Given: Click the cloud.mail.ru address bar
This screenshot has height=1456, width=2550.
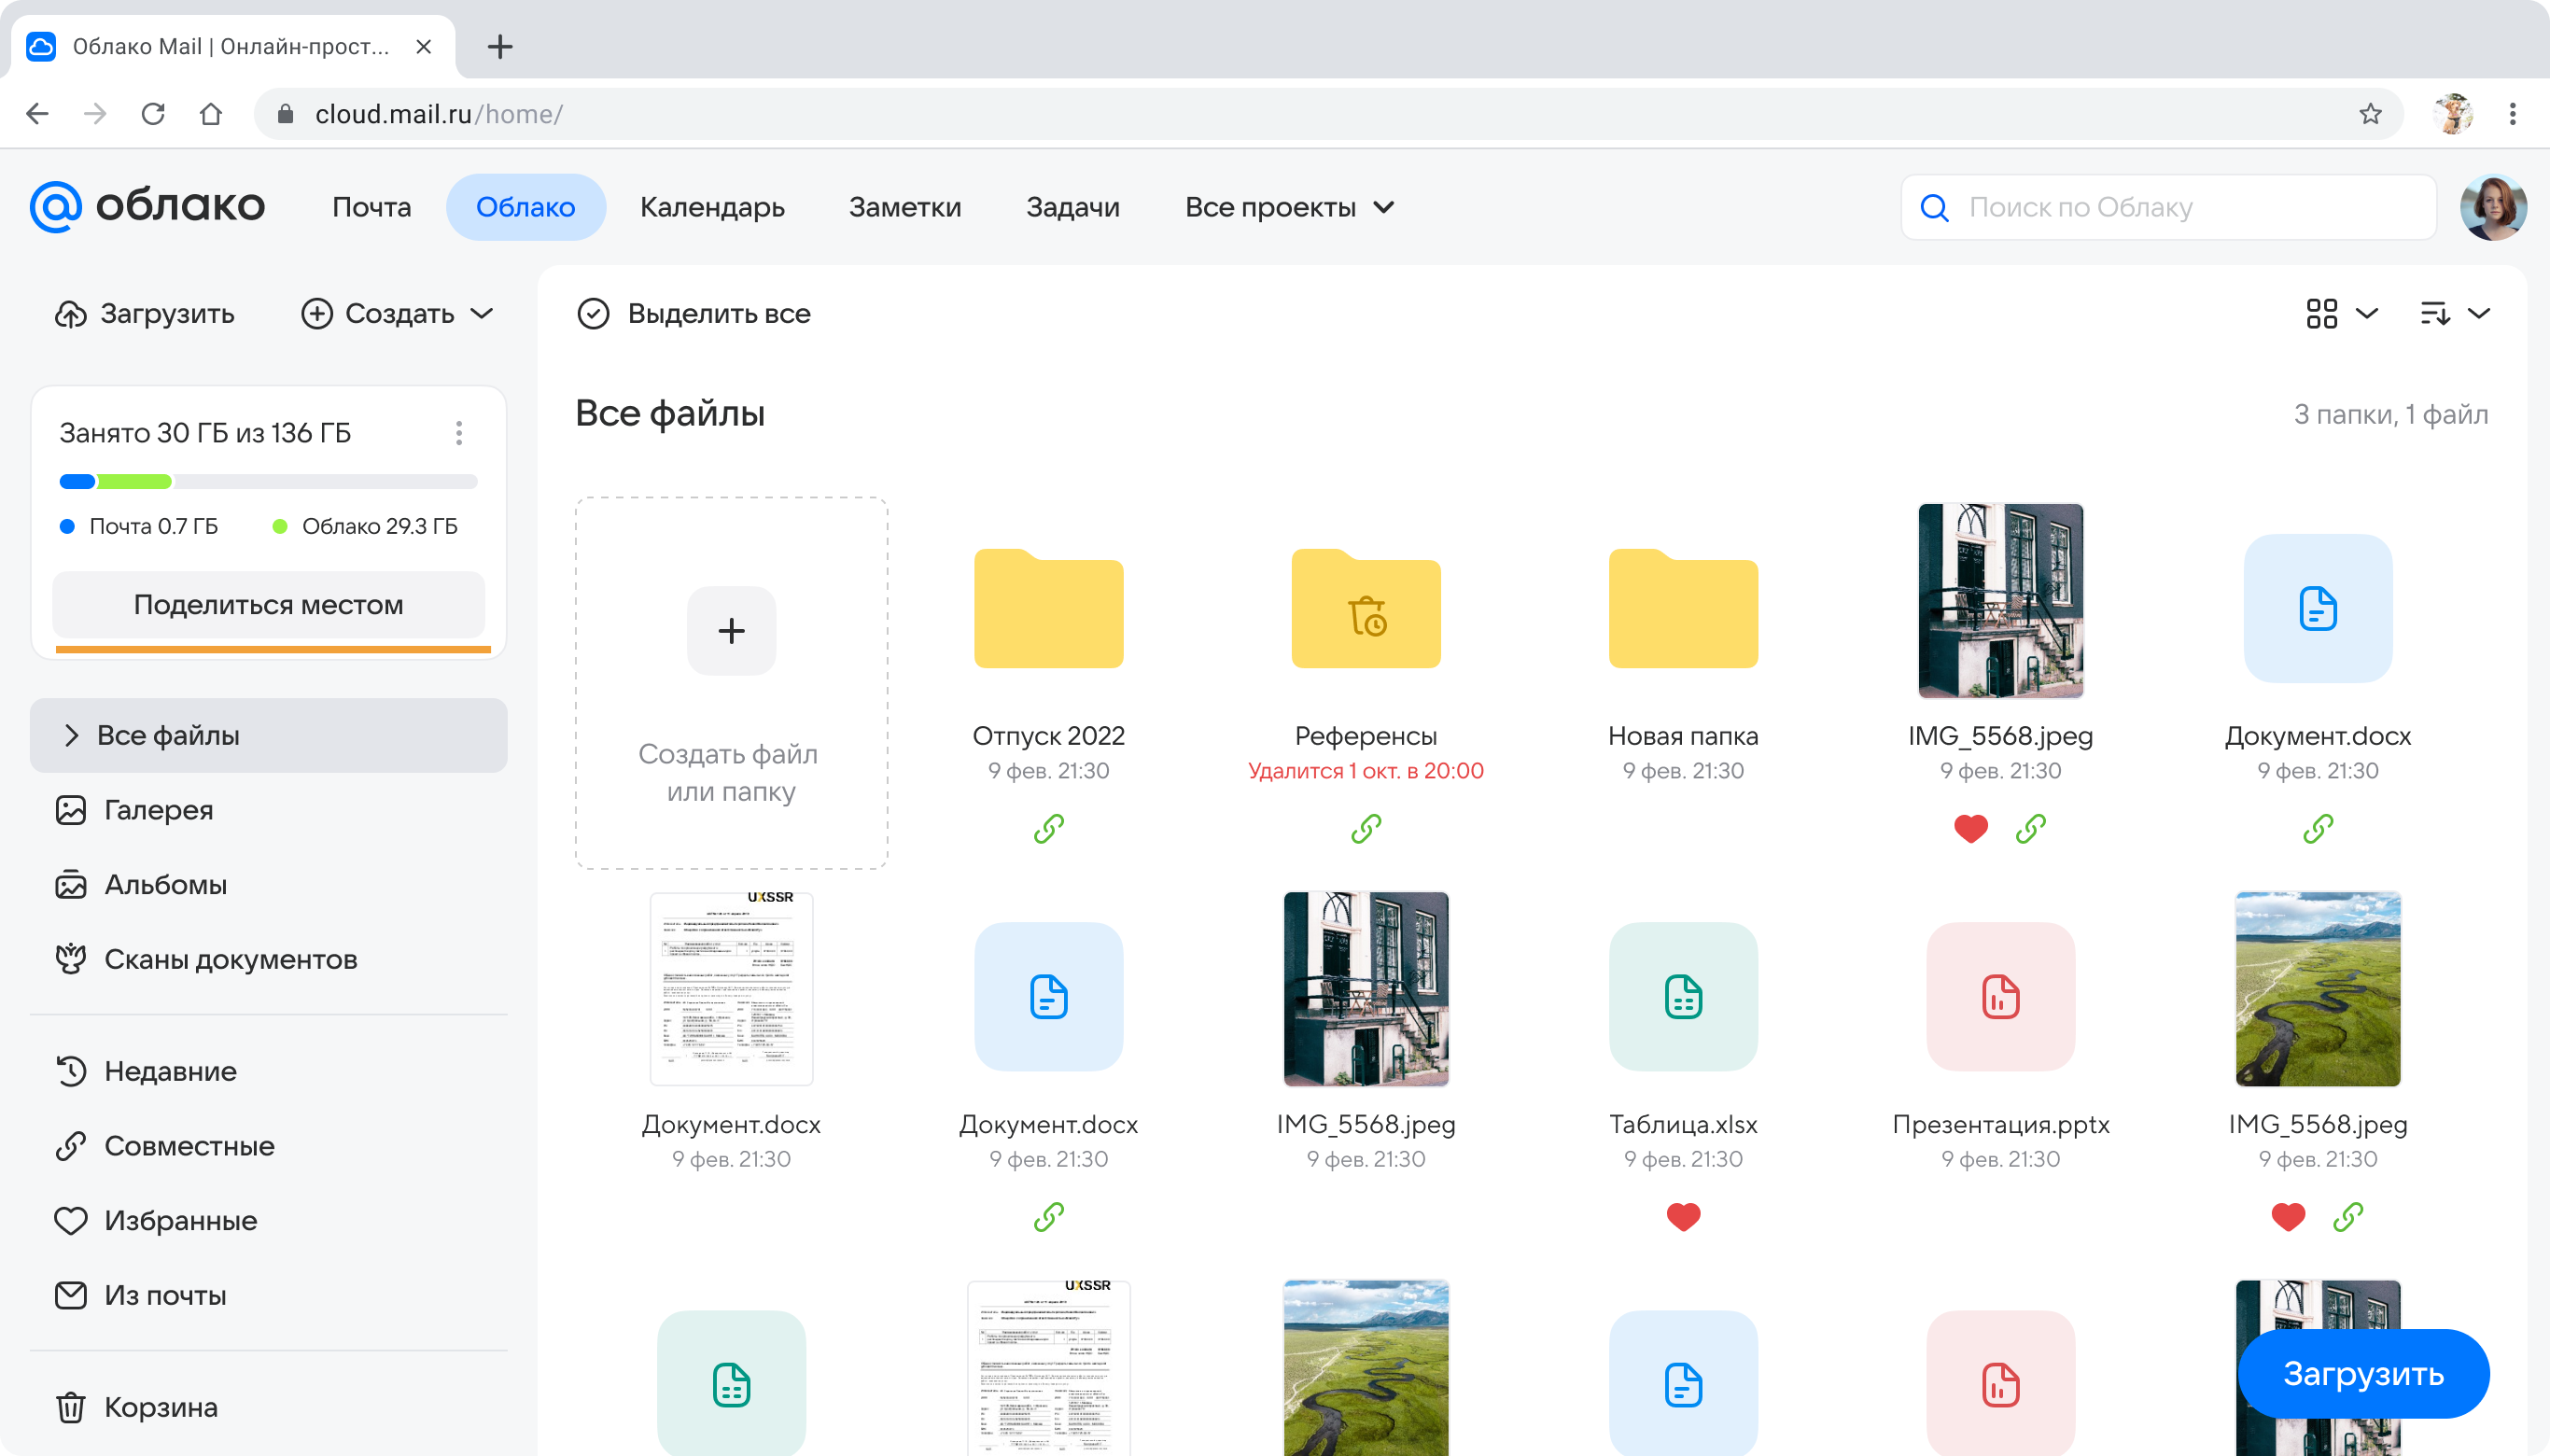Looking at the screenshot, I should pyautogui.click(x=1328, y=114).
